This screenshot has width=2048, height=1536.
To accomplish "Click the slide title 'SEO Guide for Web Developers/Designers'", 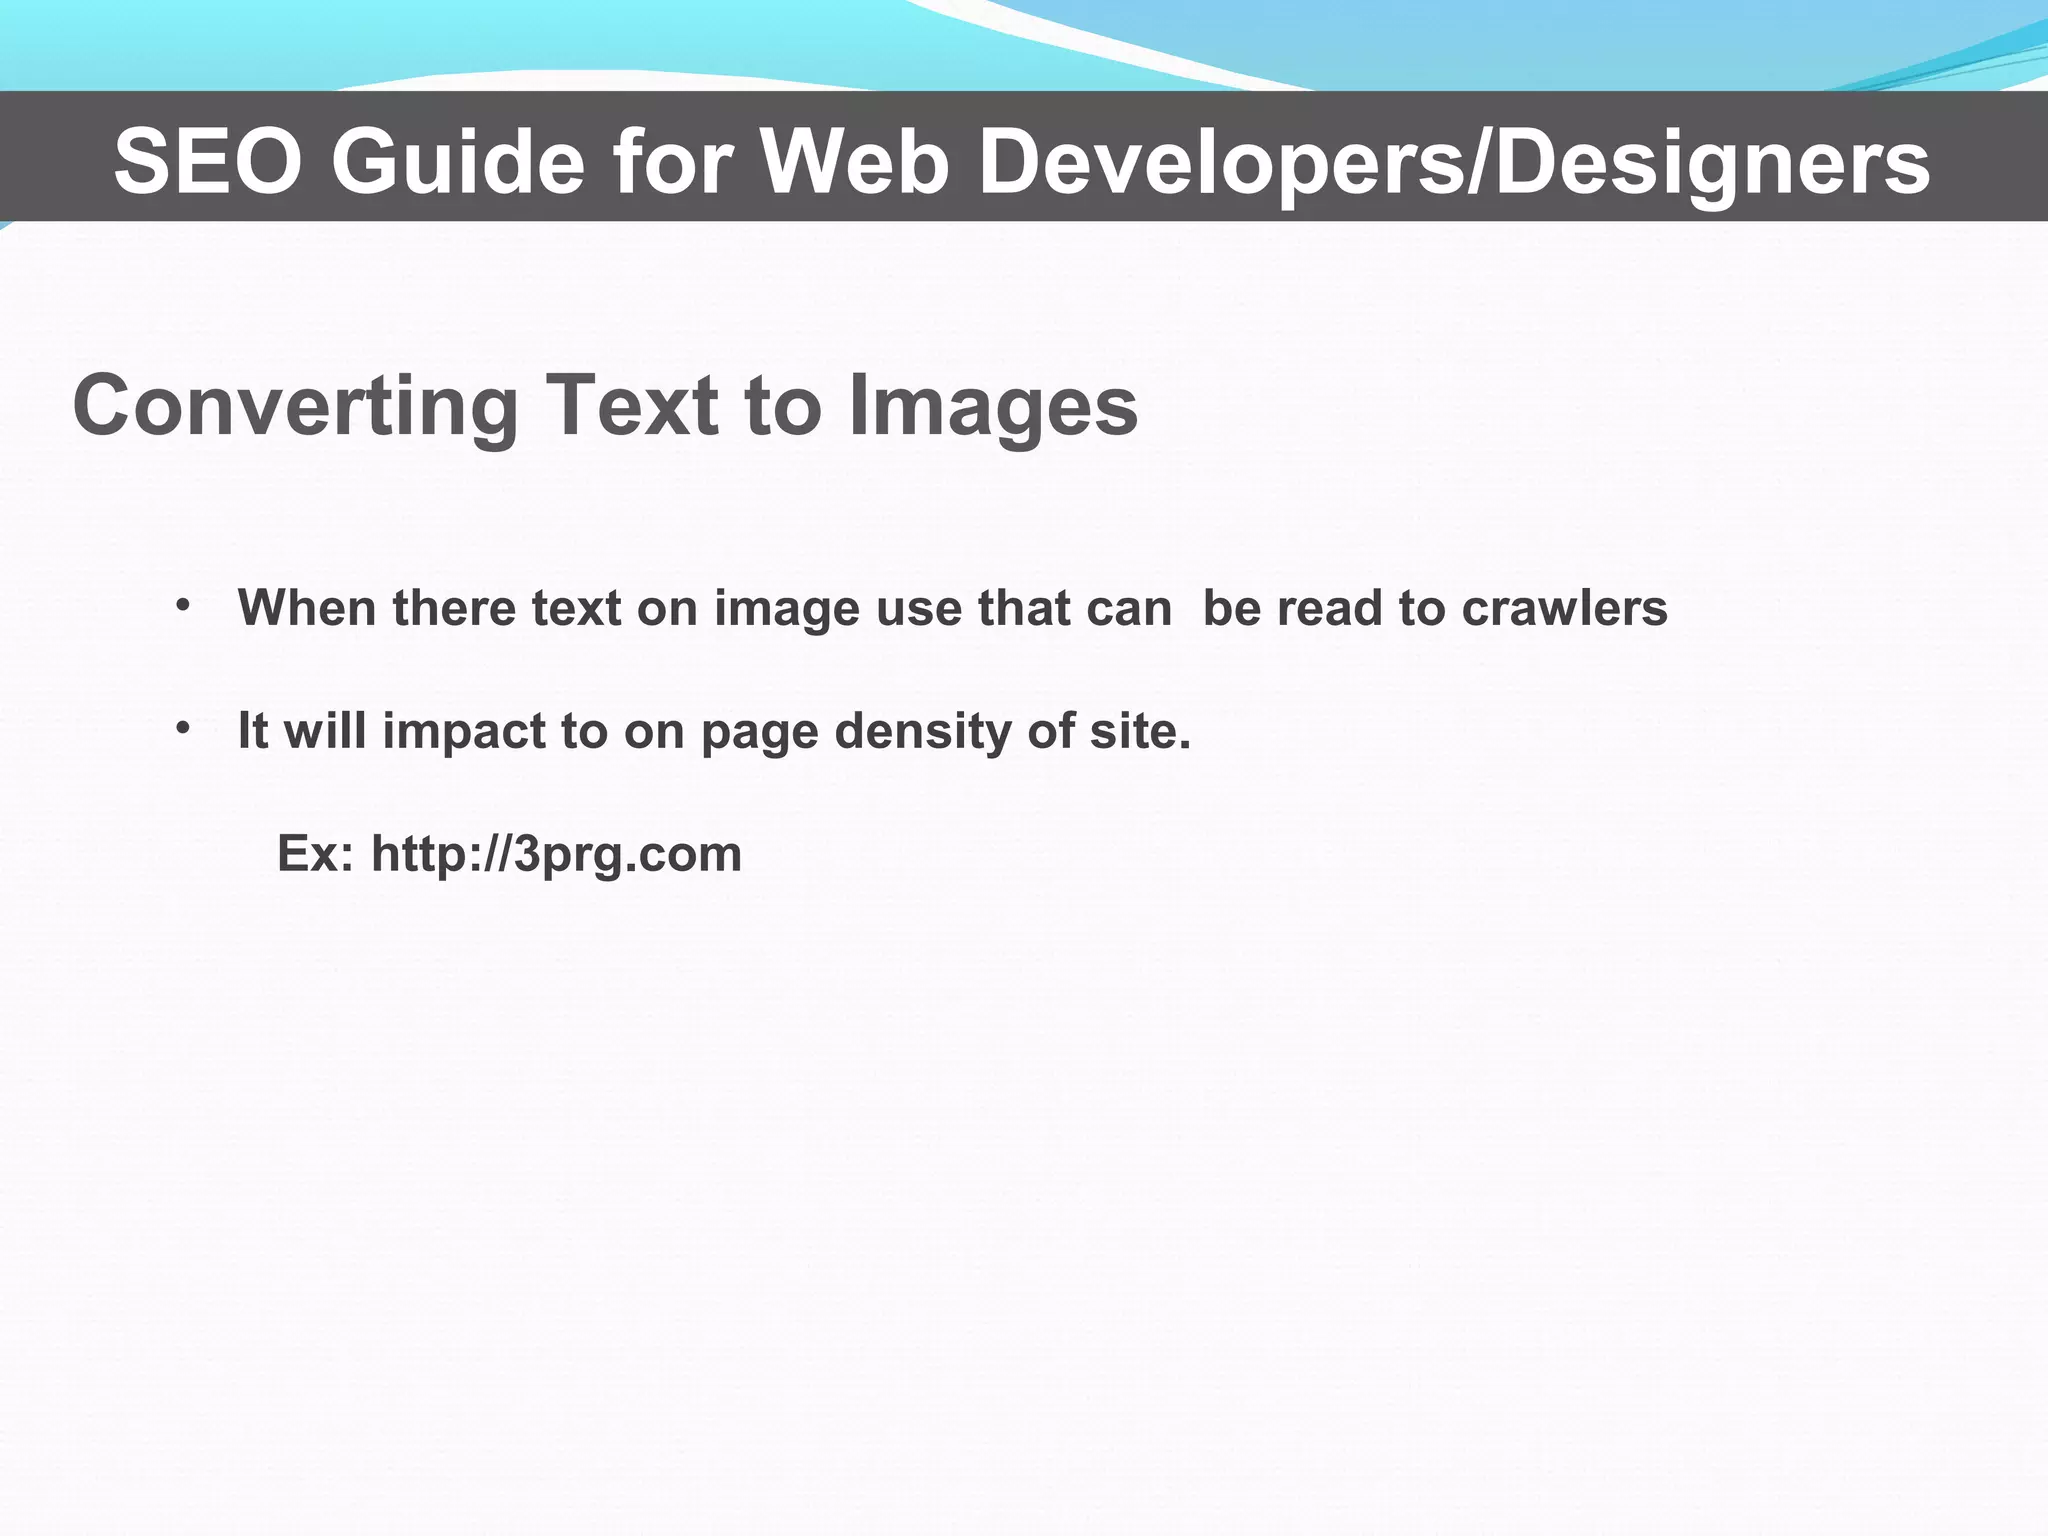I will [x=1022, y=162].
